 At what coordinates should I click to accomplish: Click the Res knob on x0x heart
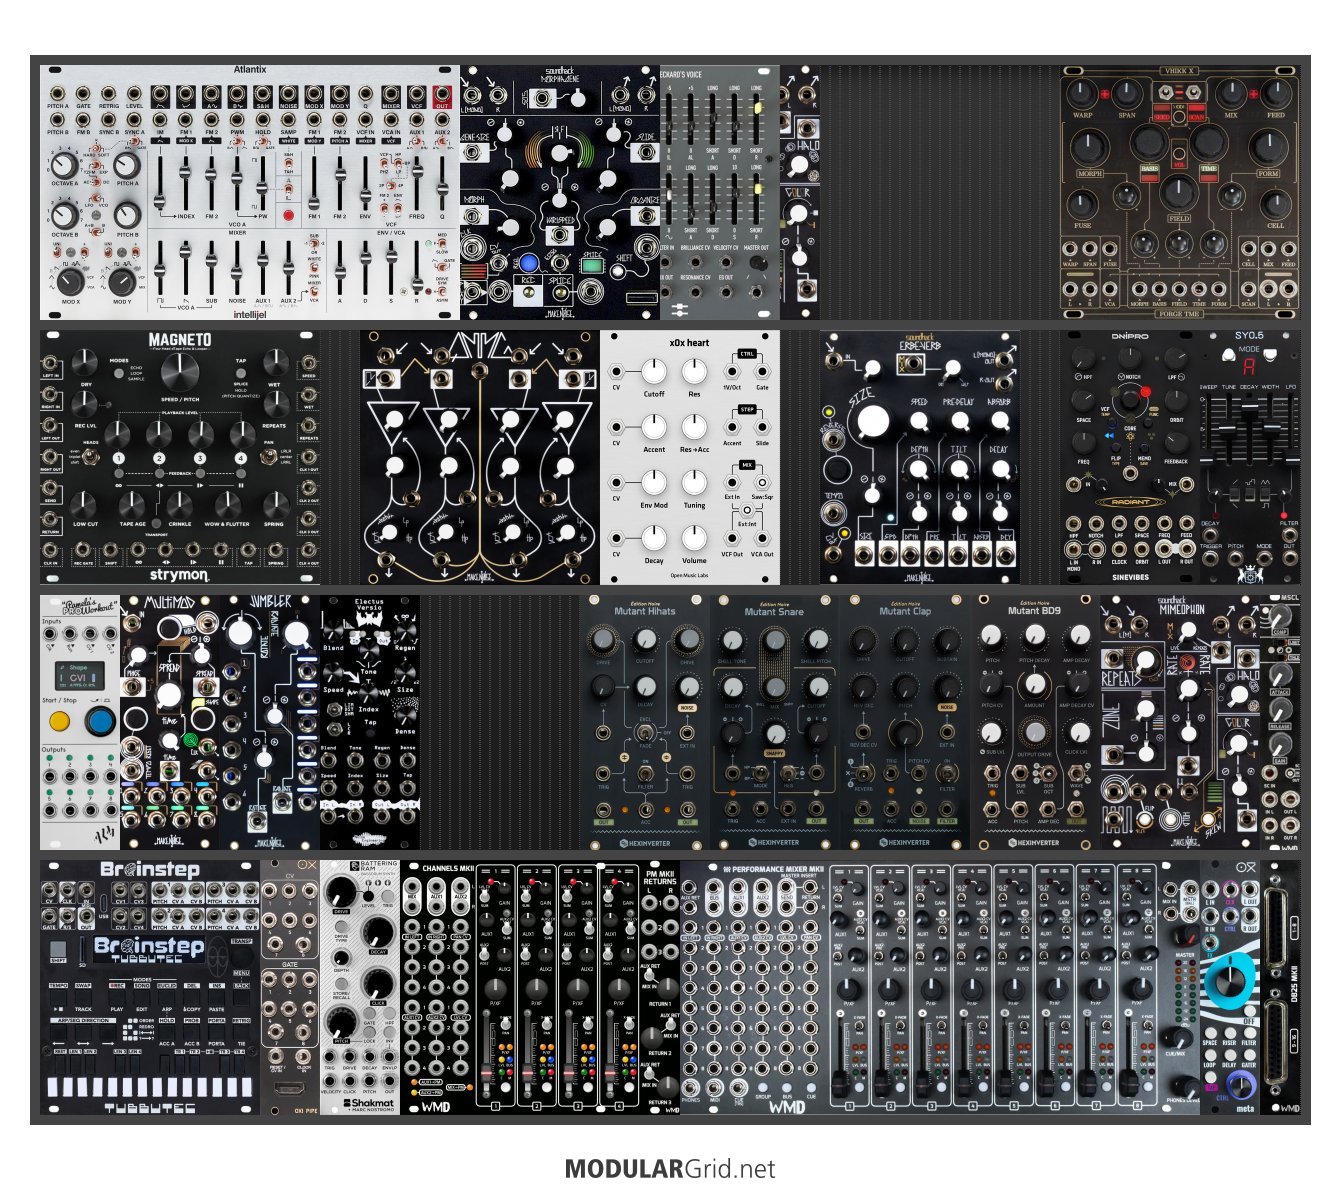694,372
